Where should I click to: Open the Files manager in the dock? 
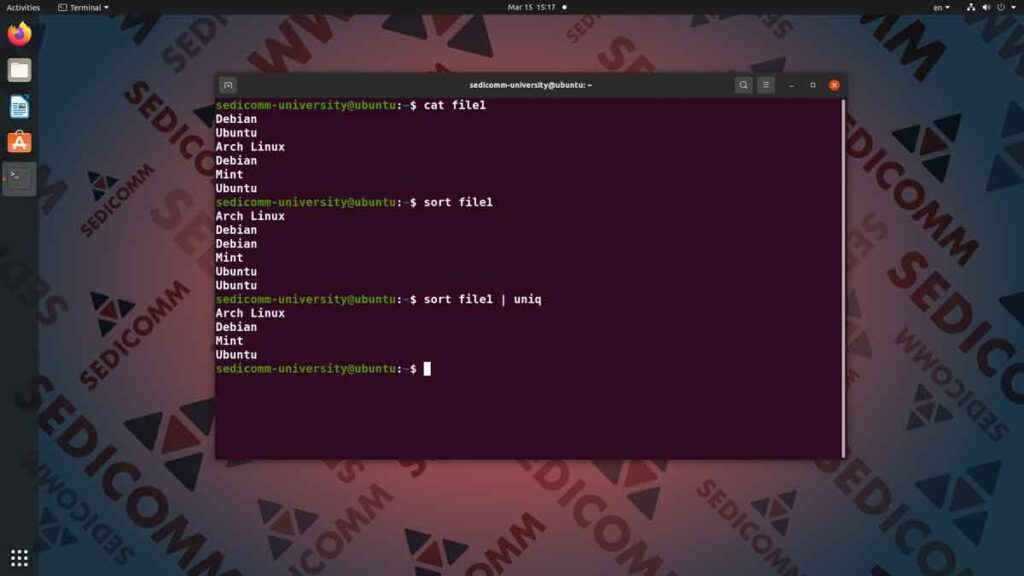click(x=19, y=70)
